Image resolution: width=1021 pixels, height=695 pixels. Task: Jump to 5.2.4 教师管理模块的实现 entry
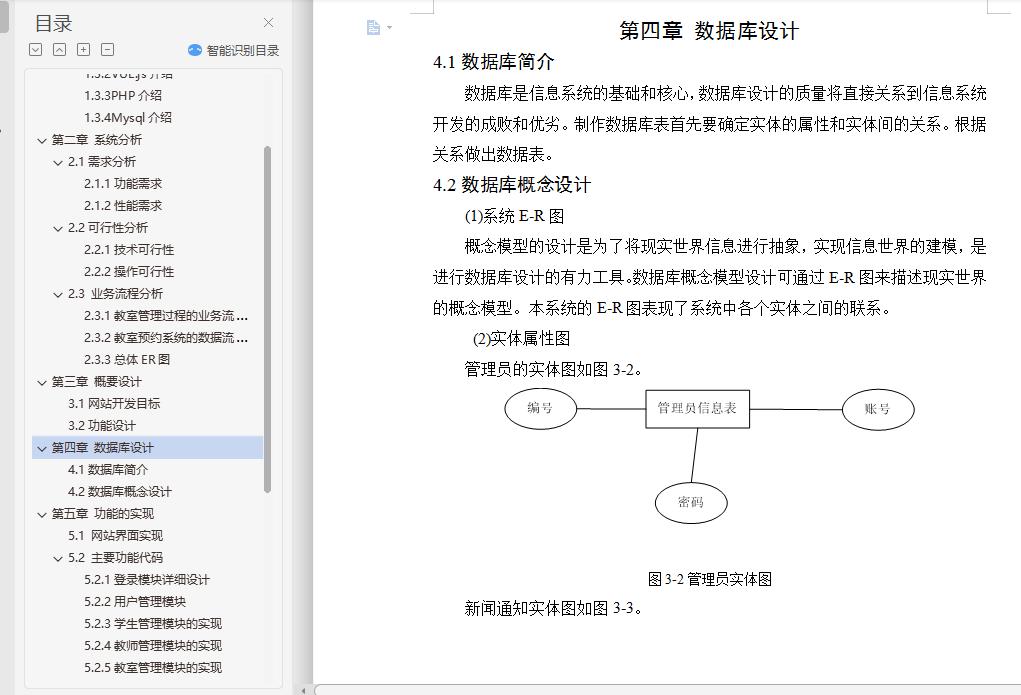click(x=153, y=646)
